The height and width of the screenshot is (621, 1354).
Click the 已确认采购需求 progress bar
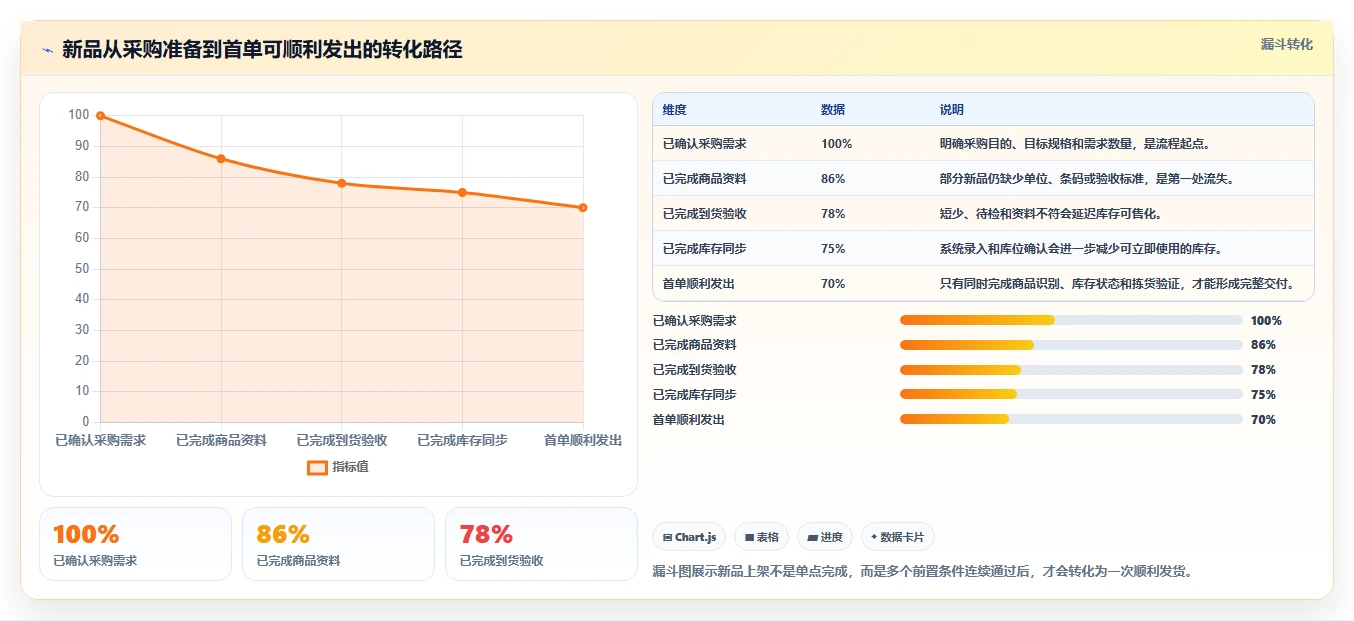(1071, 320)
